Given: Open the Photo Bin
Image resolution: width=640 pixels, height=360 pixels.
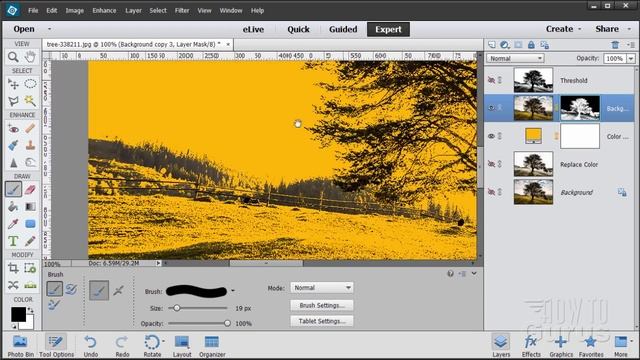Looking at the screenshot, I should (x=20, y=345).
